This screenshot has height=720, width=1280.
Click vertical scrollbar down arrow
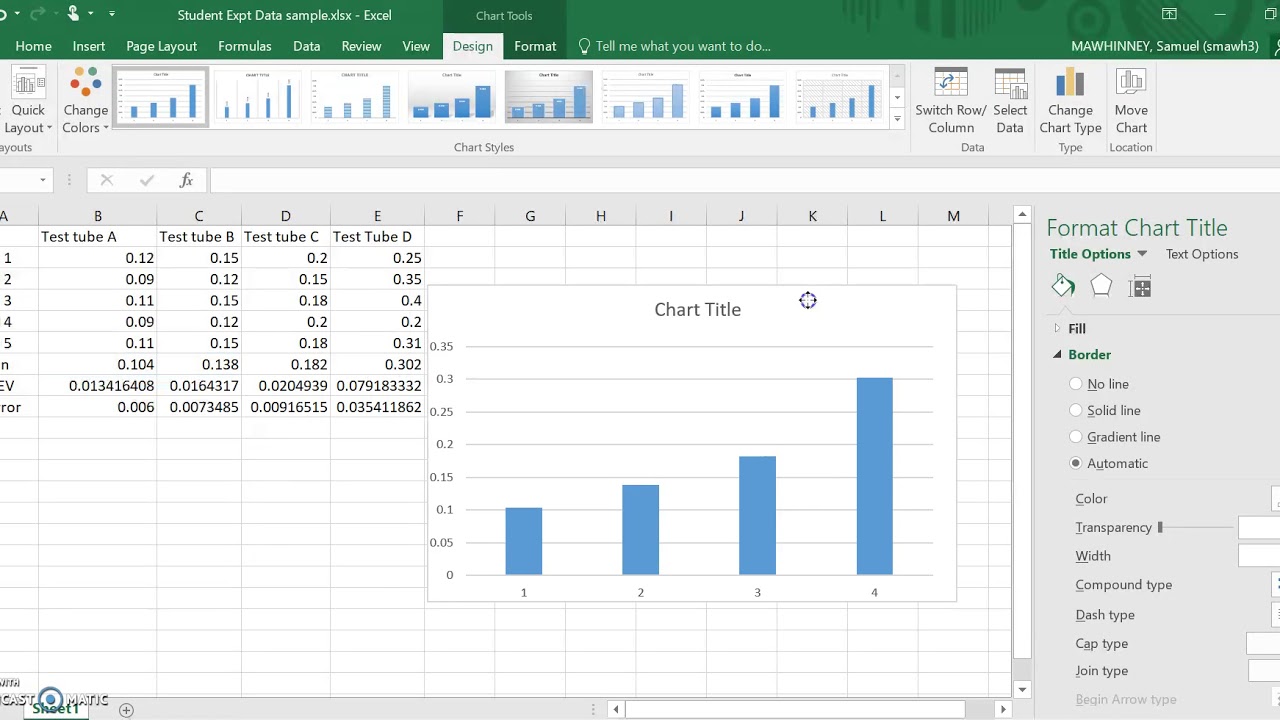(x=1022, y=689)
